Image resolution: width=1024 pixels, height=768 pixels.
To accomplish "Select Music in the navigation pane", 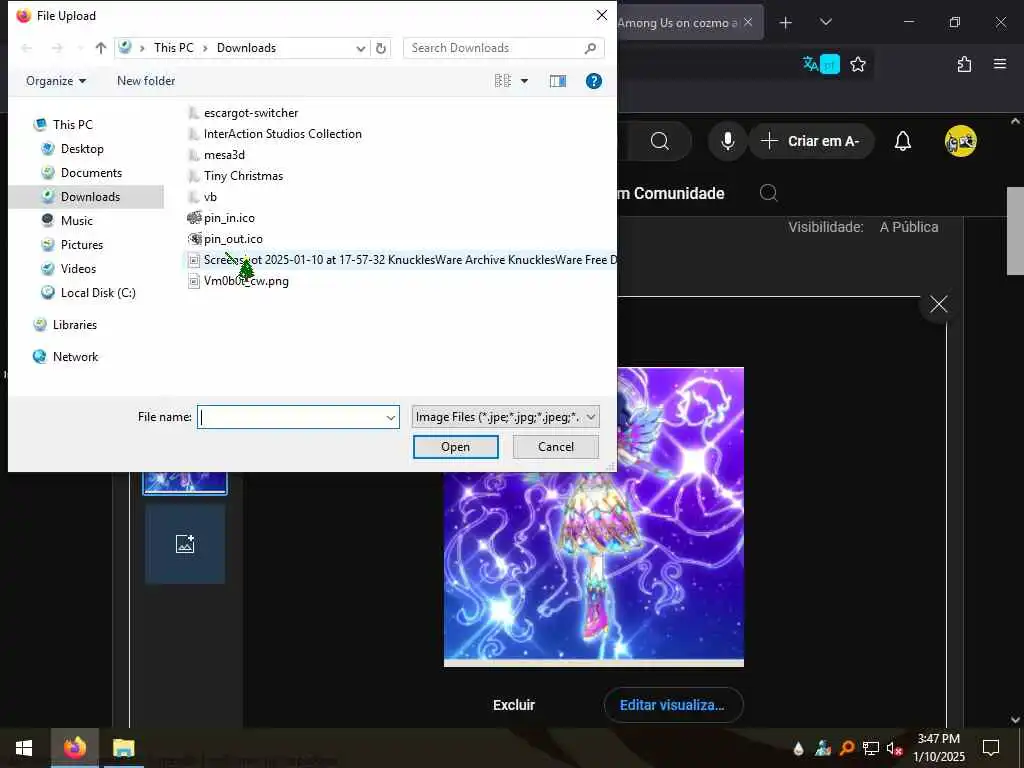I will [76, 221].
